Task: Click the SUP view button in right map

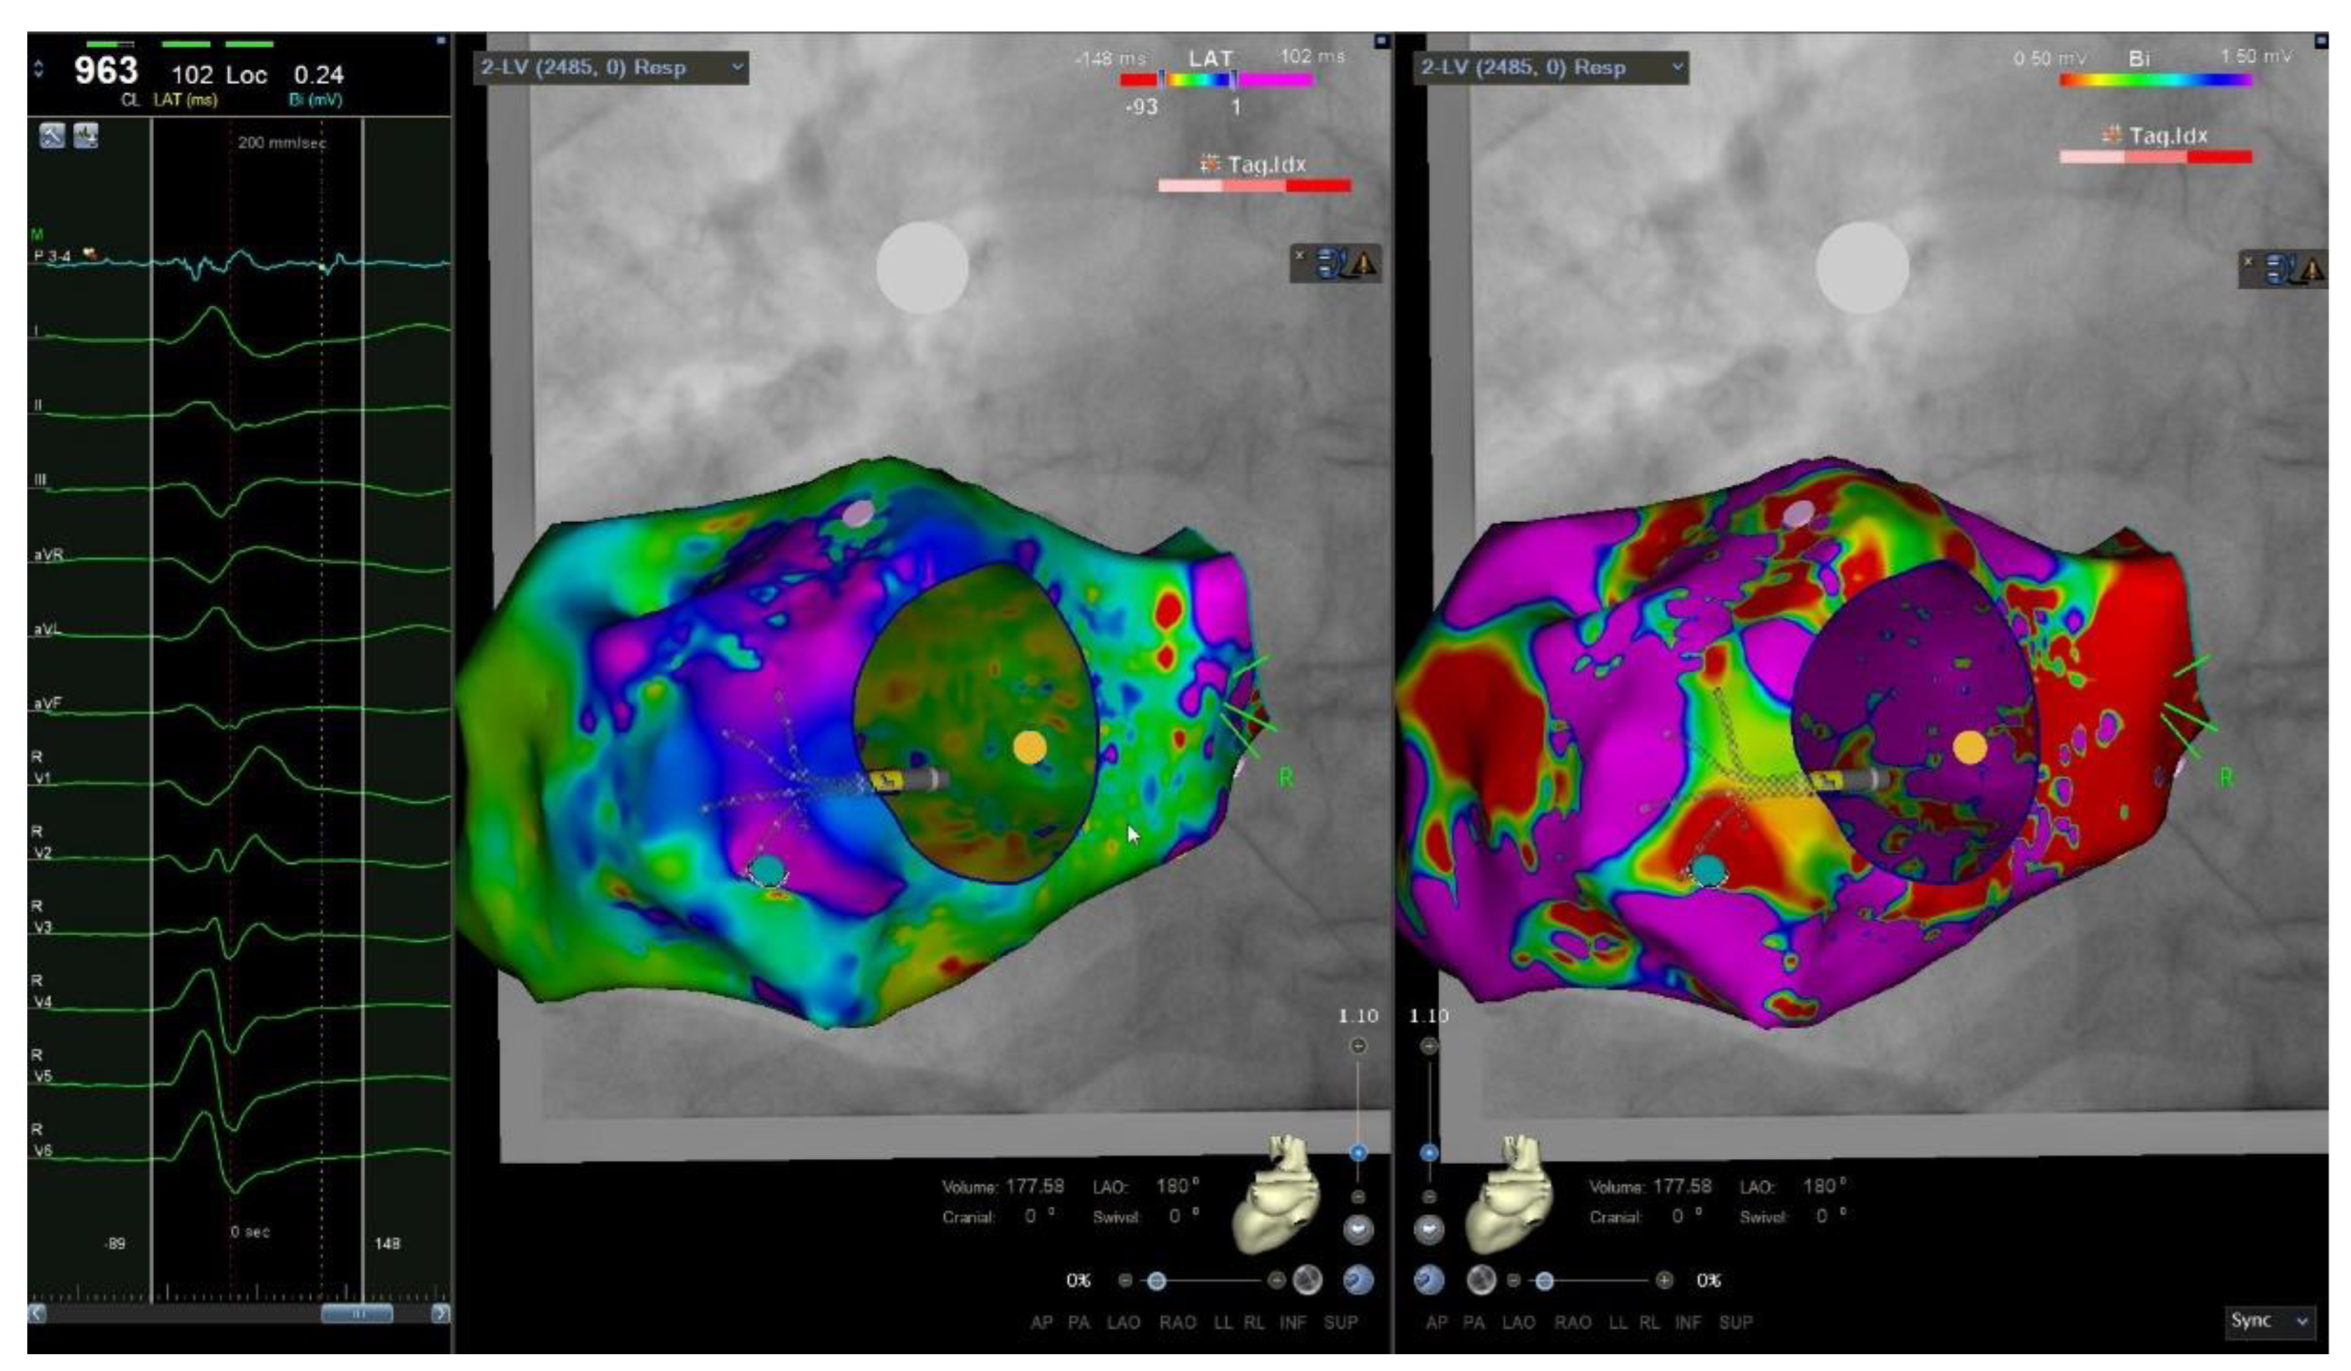Action: 1735,1323
